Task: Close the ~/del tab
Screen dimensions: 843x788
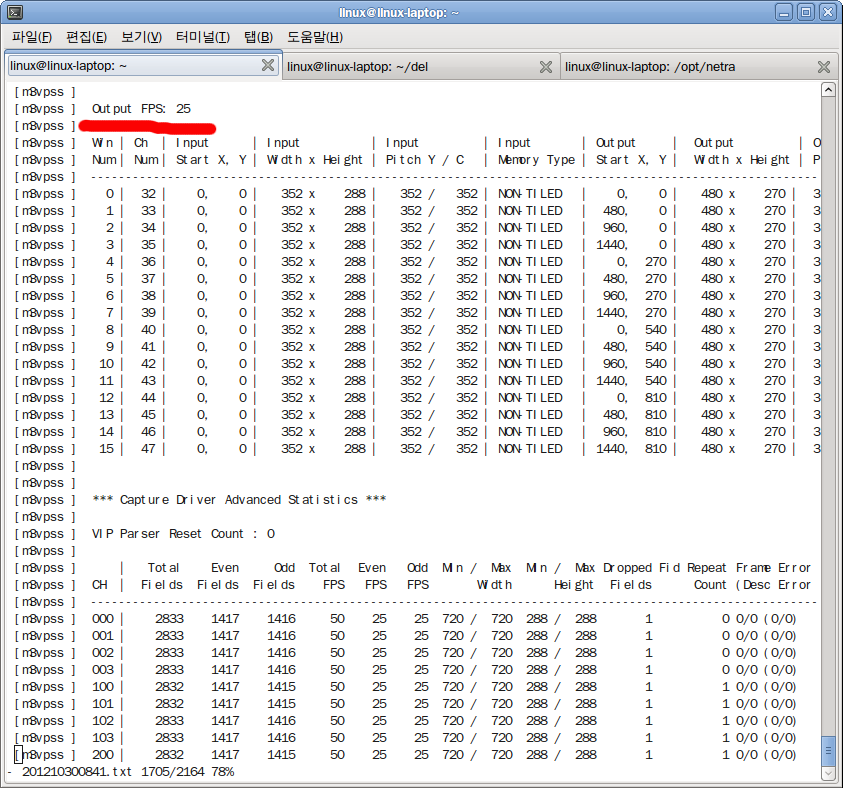Action: point(546,67)
